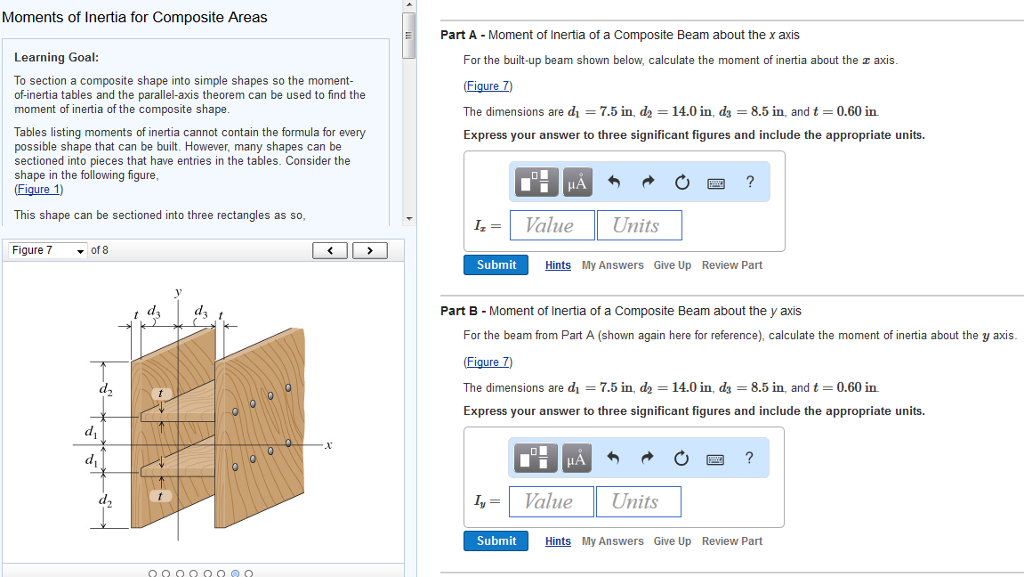Submit the Part A answer
The image size is (1024, 577).
(495, 265)
